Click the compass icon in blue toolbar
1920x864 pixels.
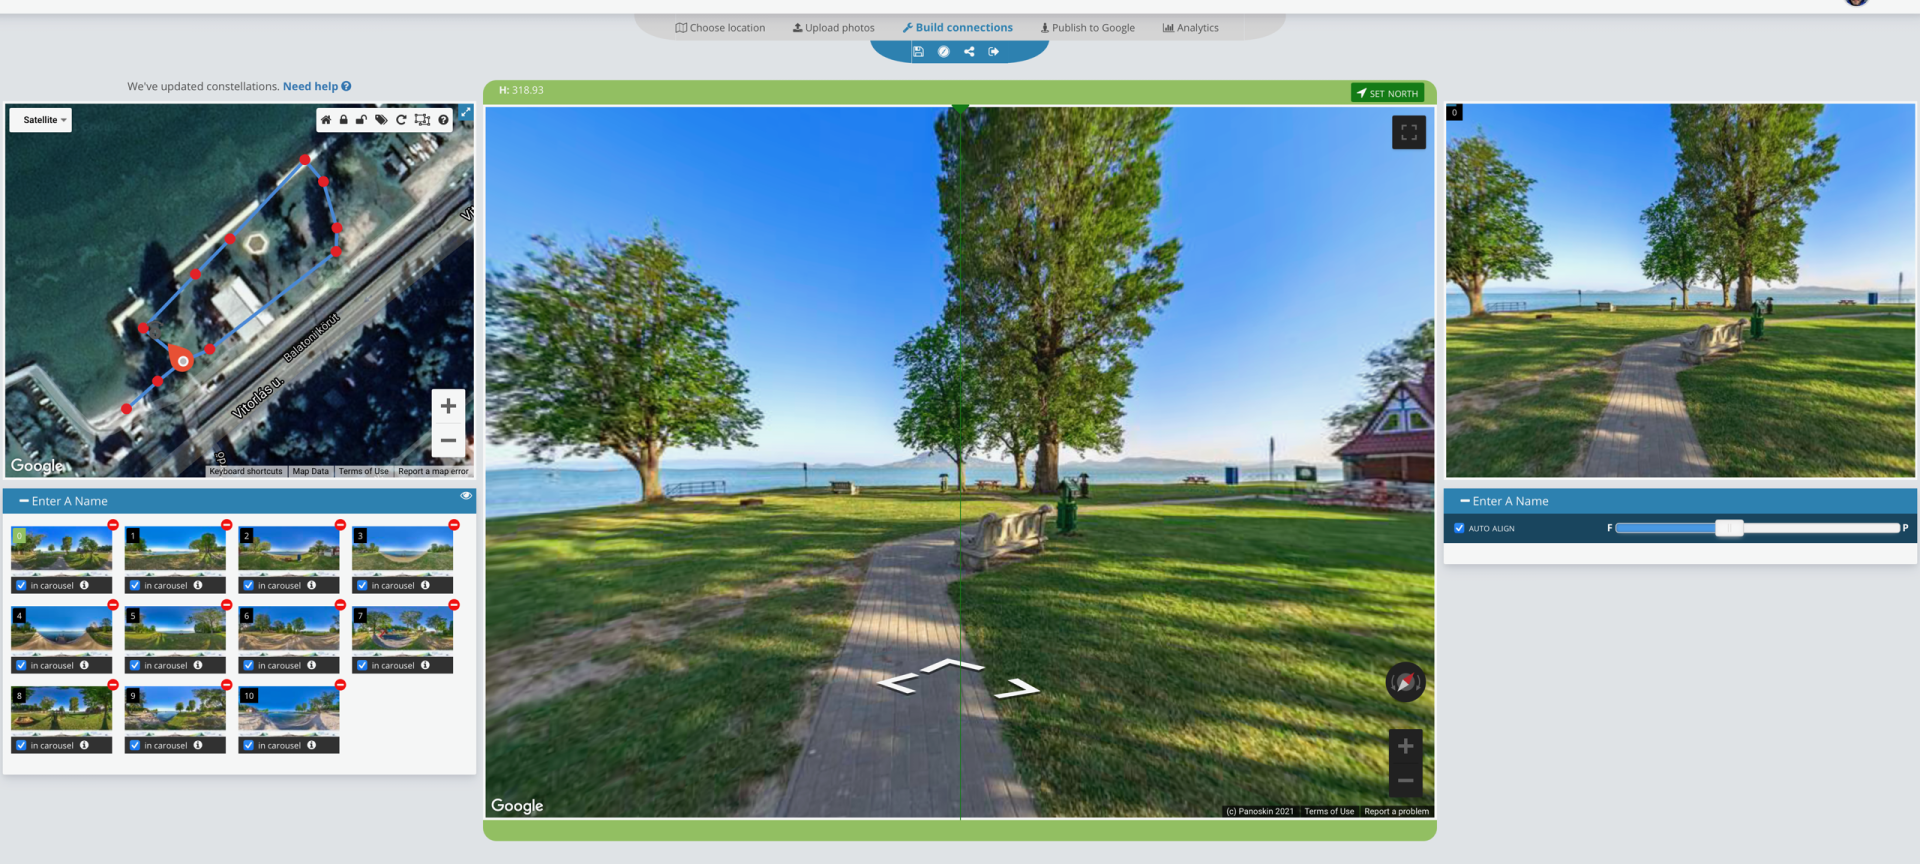click(943, 52)
